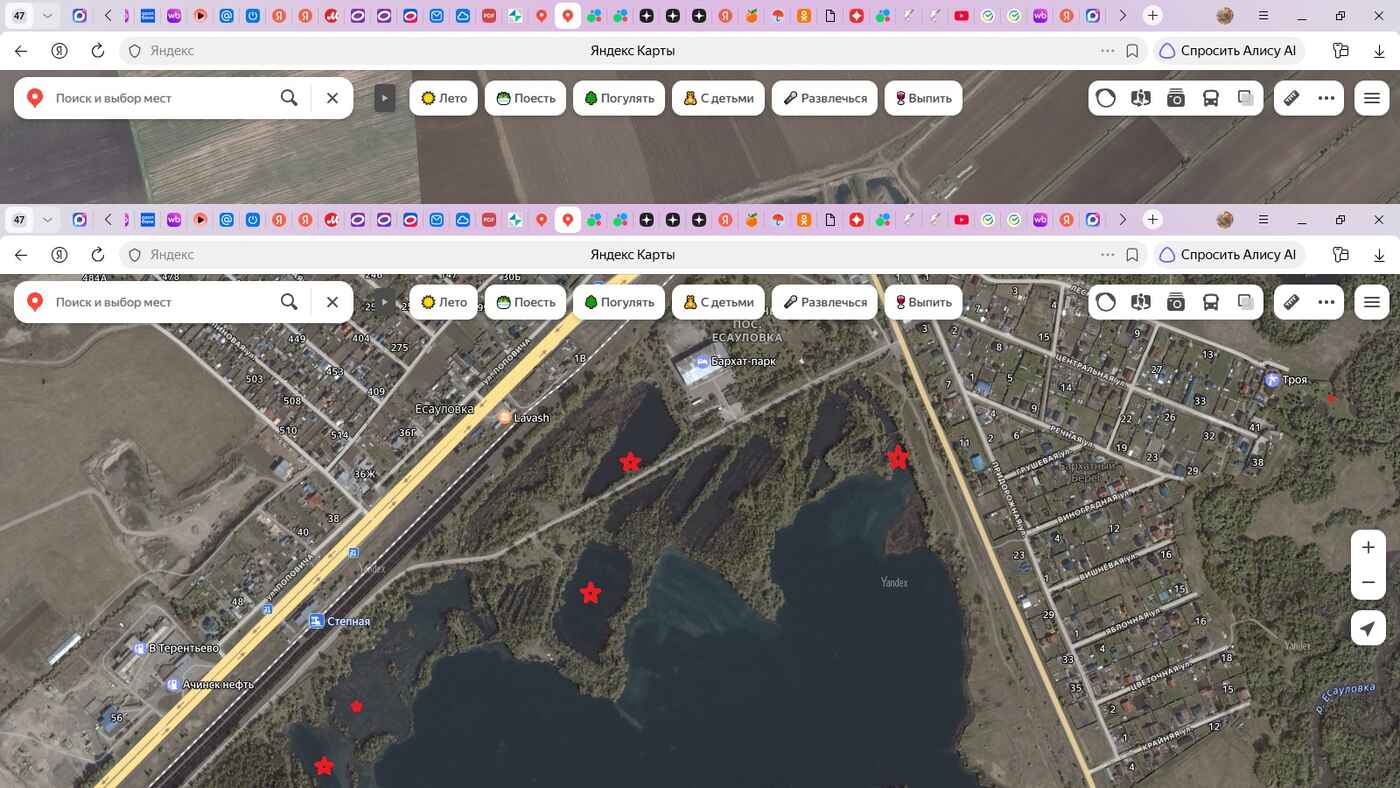Choose the Поесть chip in the lower window
Image resolution: width=1400 pixels, height=788 pixels.
pos(526,302)
